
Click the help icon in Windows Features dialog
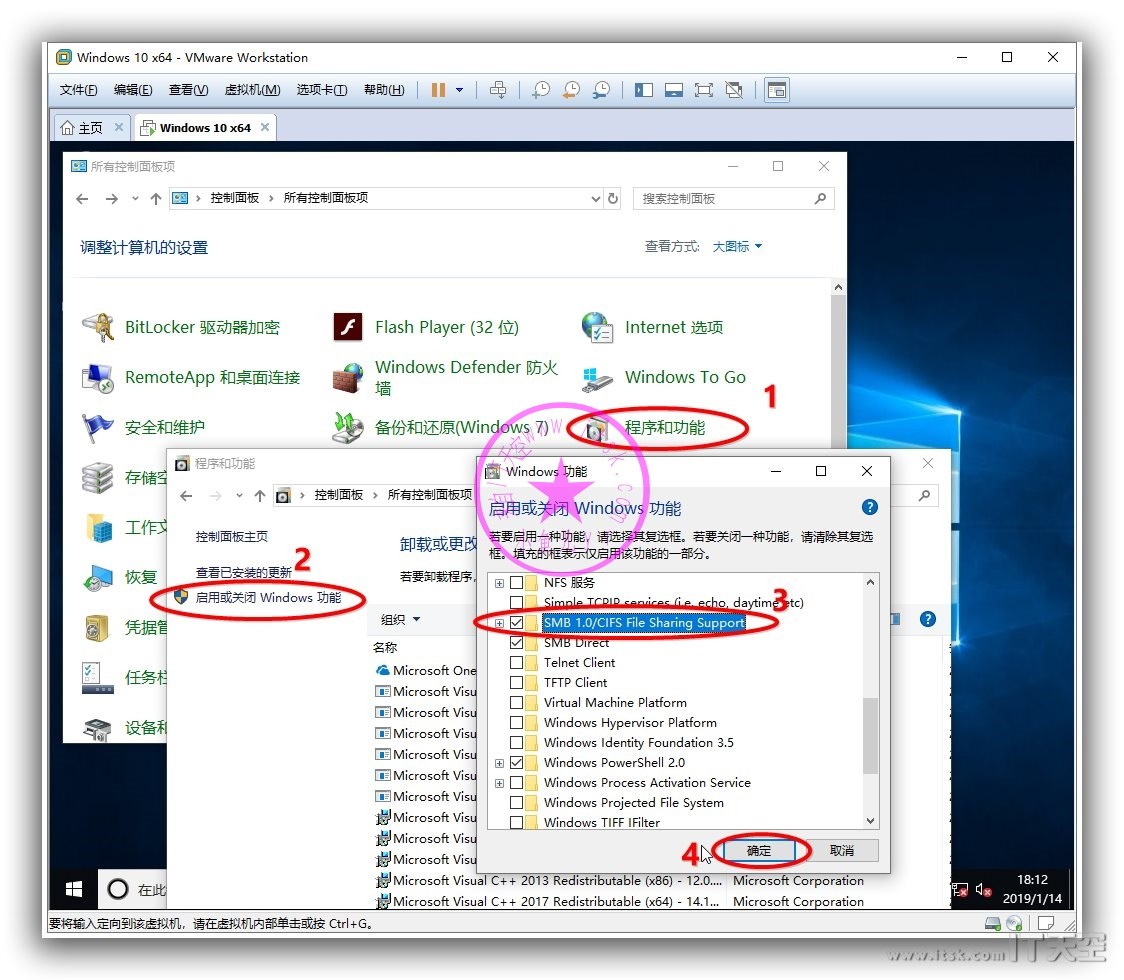870,508
